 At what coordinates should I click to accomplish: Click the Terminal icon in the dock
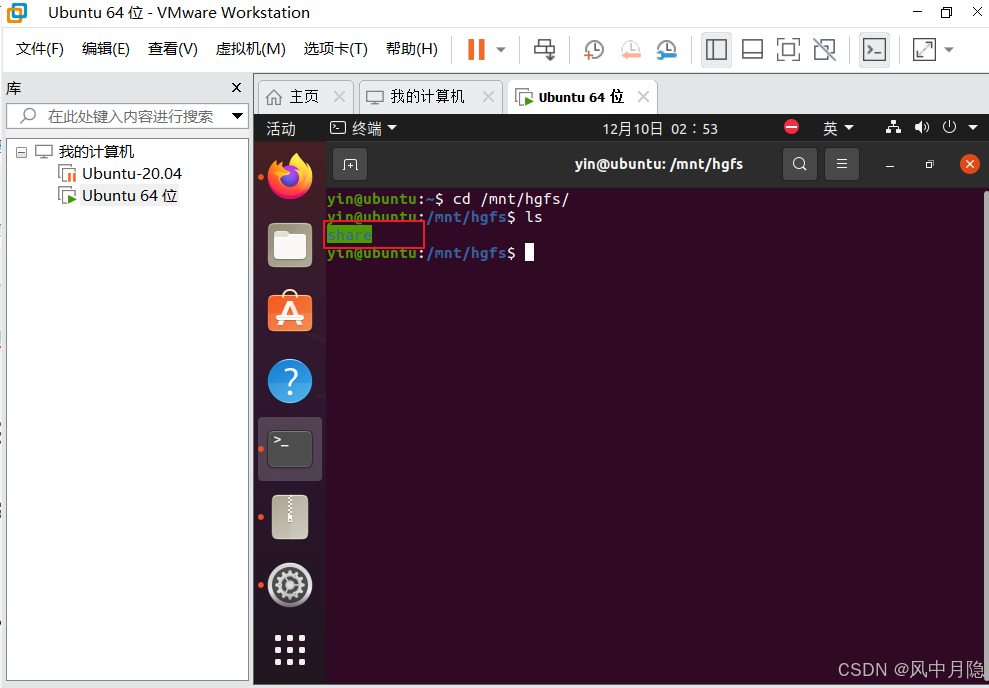(x=290, y=449)
